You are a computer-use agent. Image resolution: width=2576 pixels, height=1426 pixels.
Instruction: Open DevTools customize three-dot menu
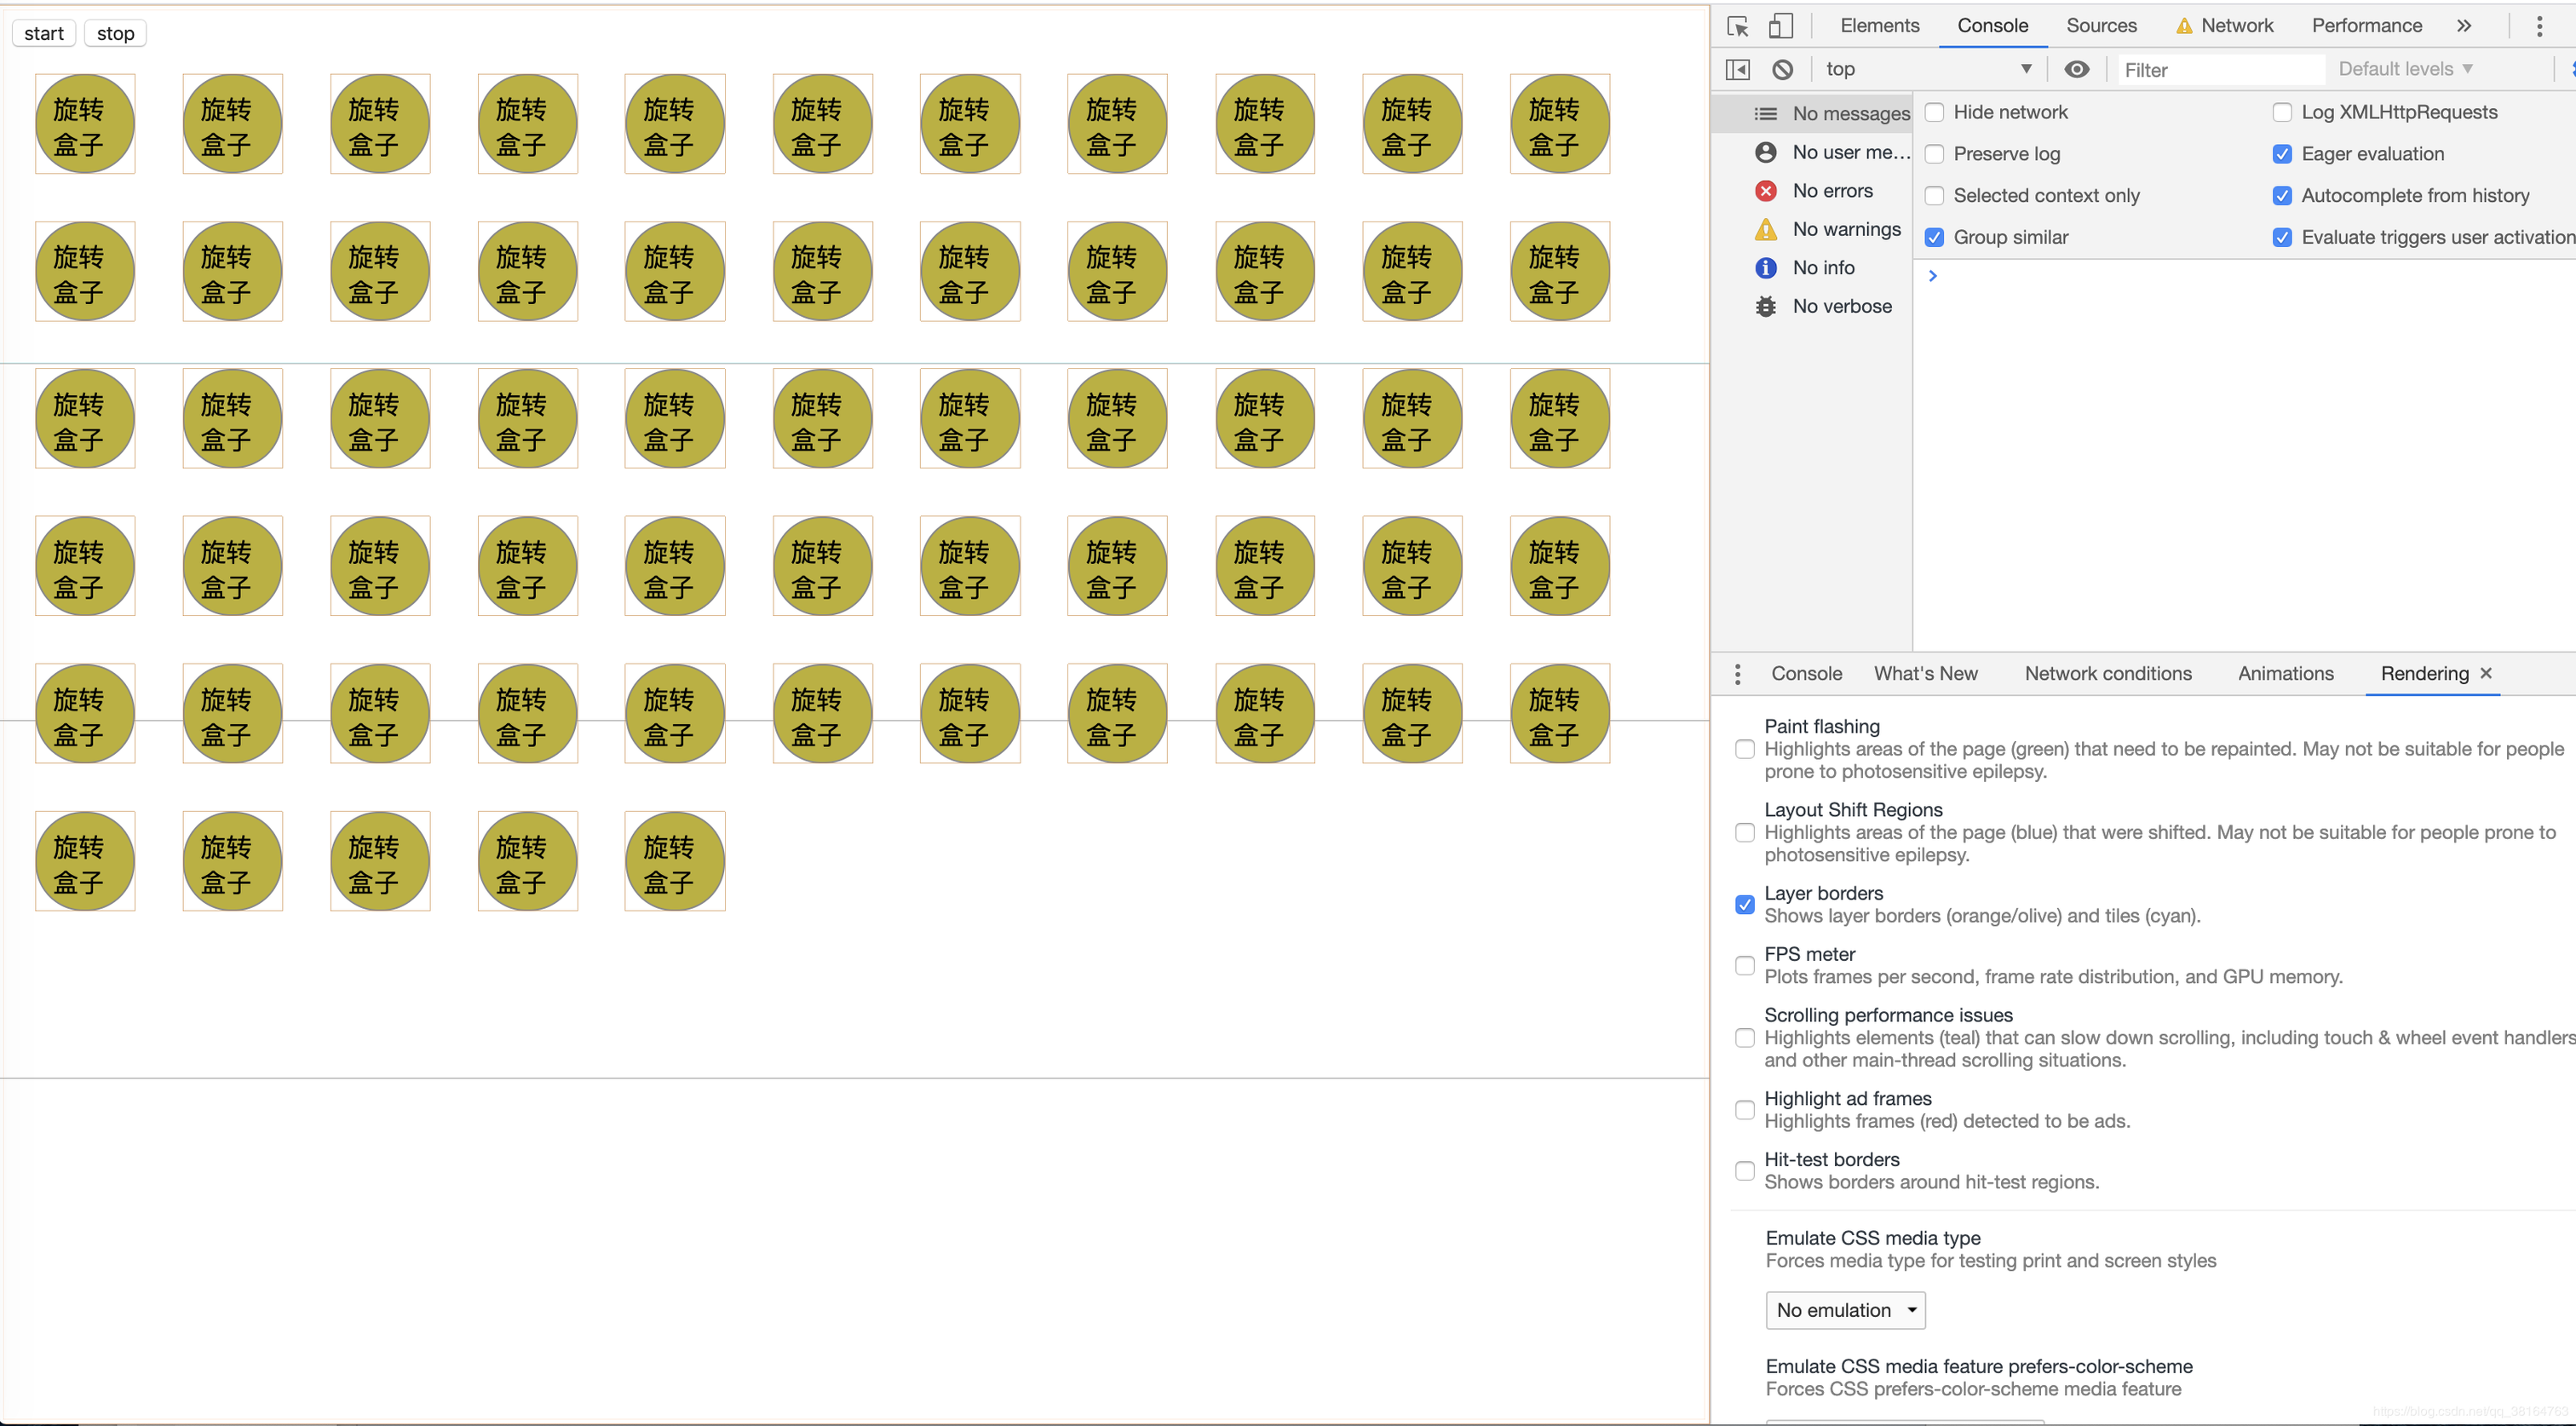click(2539, 26)
